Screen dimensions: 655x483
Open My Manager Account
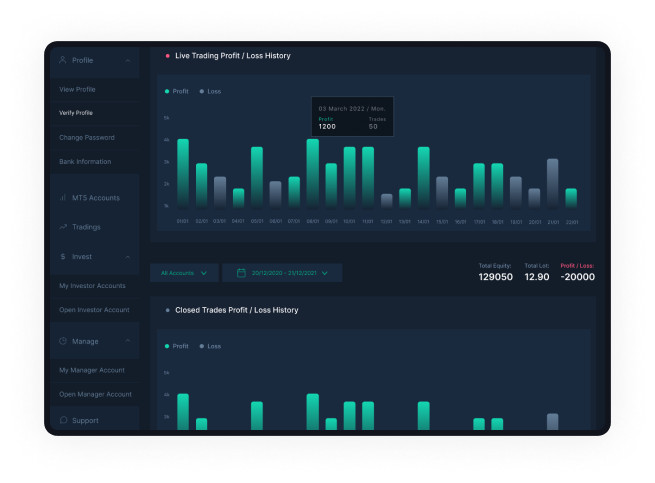(92, 370)
